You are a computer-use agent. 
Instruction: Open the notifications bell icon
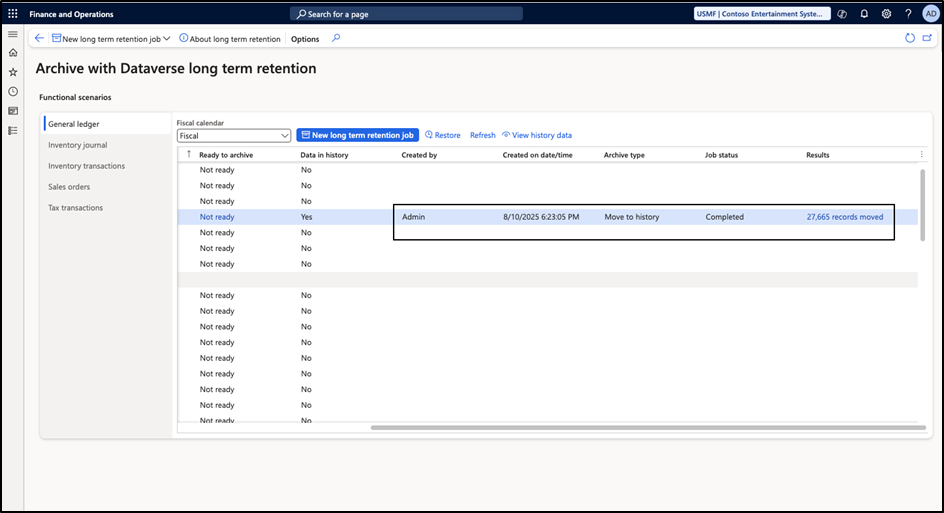coord(864,14)
